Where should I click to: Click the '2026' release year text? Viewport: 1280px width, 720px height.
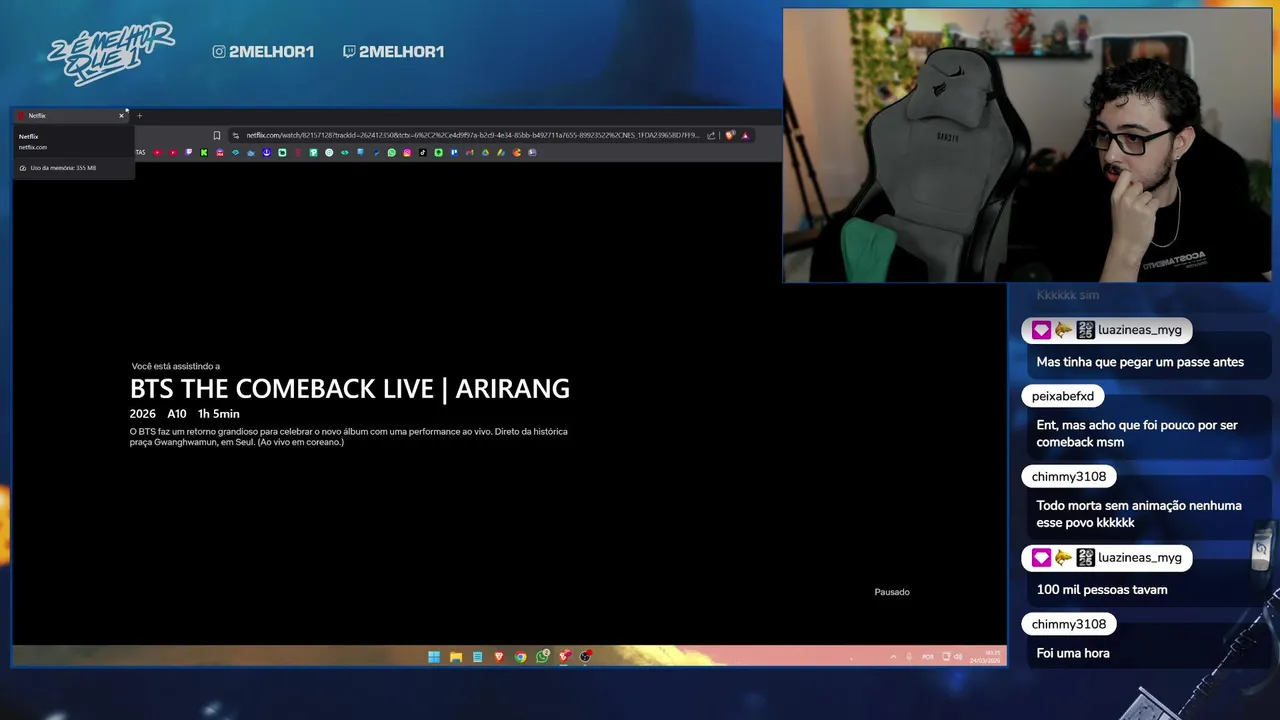pyautogui.click(x=143, y=414)
